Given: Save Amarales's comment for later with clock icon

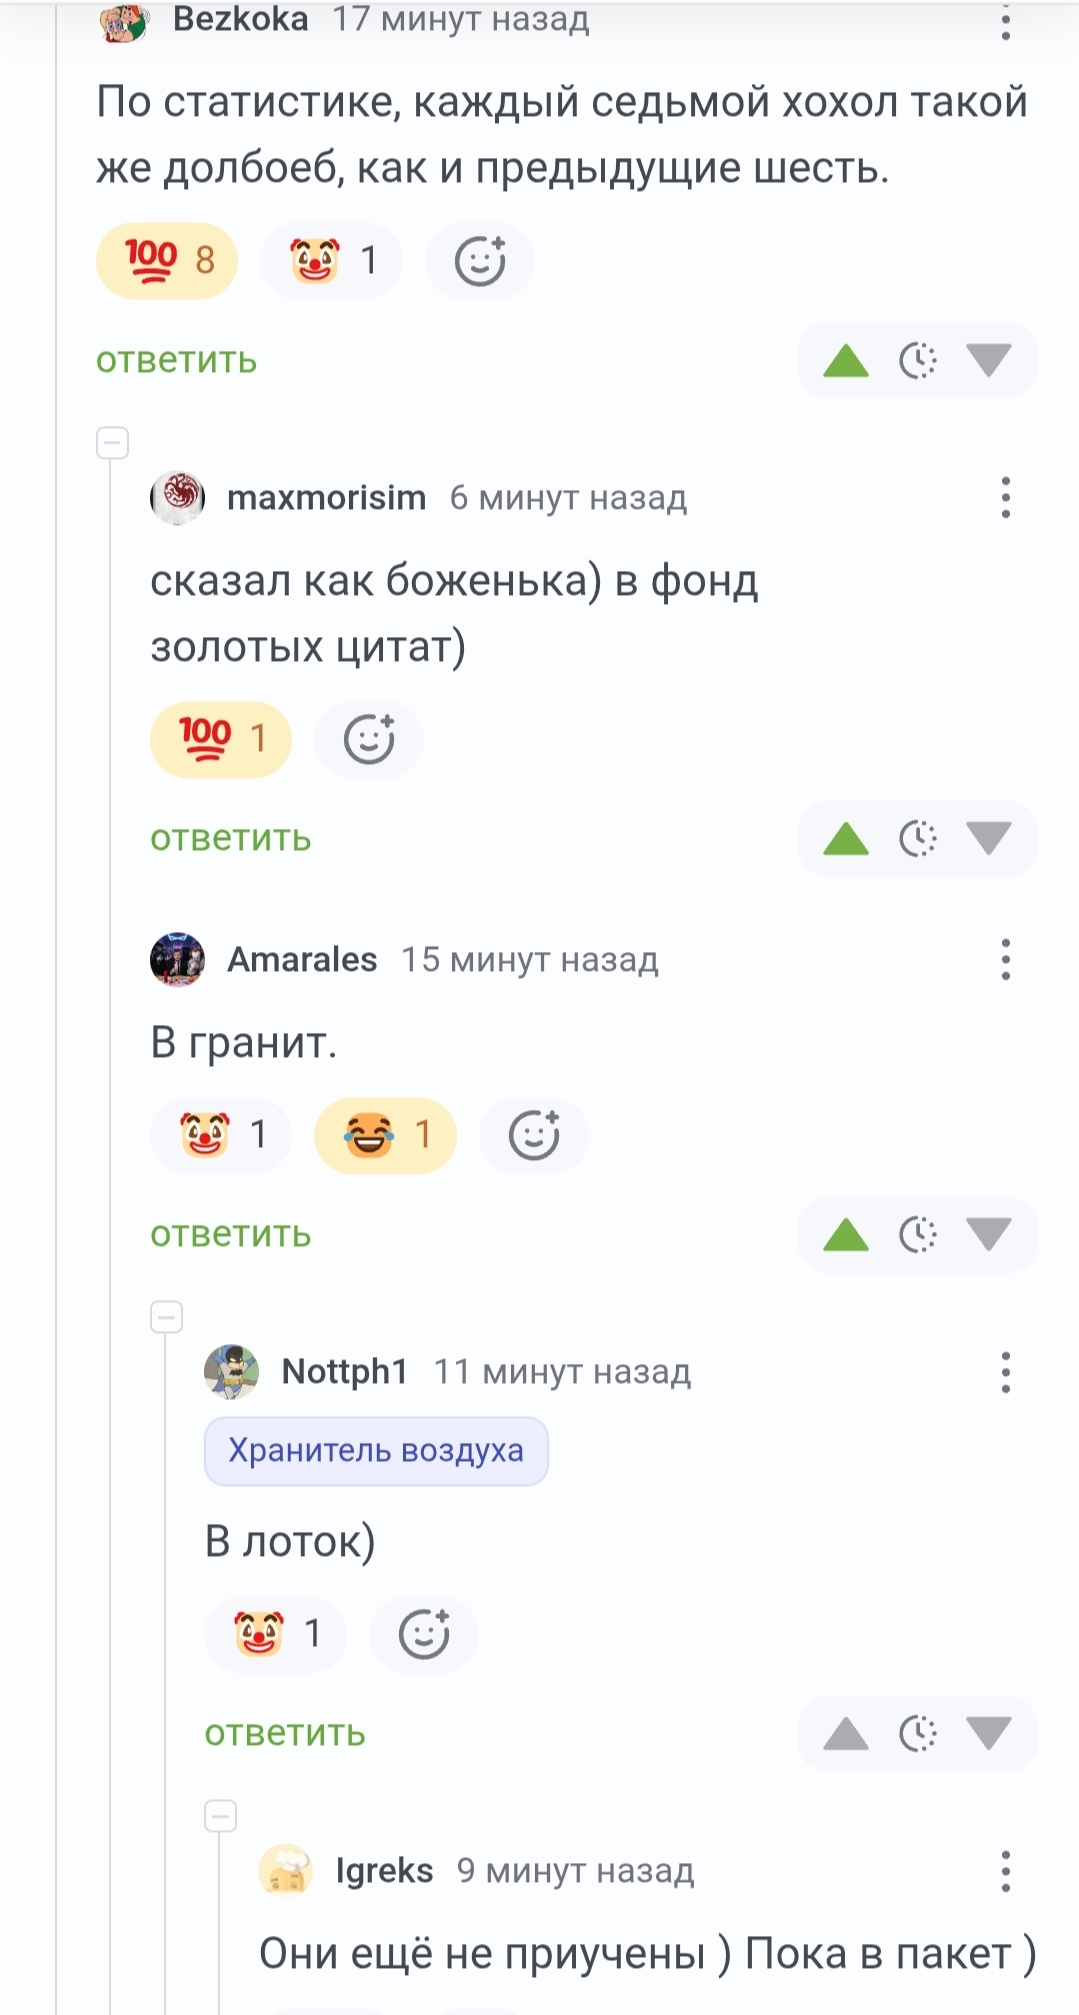Looking at the screenshot, I should (918, 1235).
